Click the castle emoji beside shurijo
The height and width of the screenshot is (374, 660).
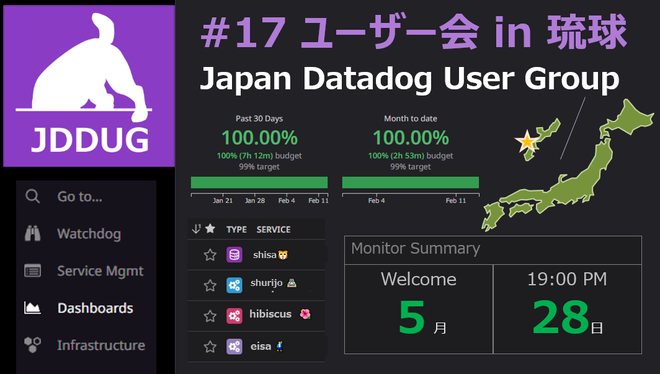(292, 283)
